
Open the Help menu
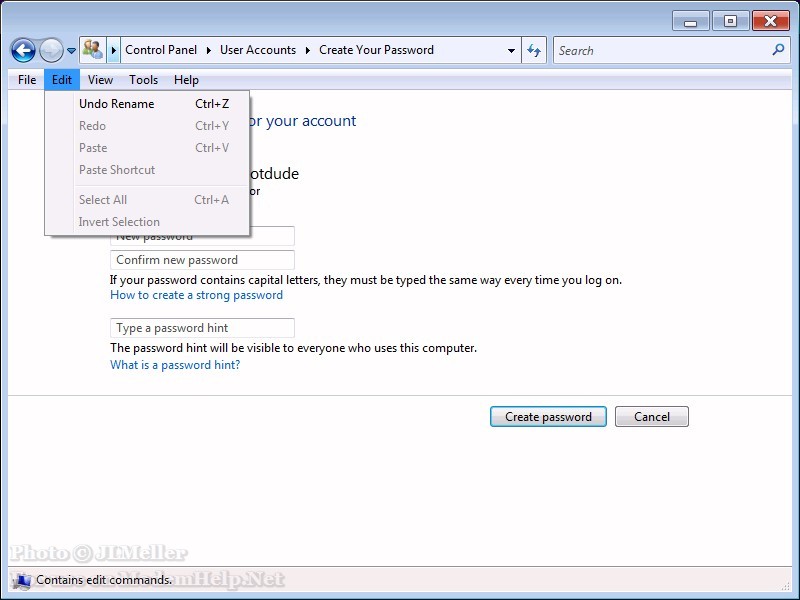pos(186,80)
